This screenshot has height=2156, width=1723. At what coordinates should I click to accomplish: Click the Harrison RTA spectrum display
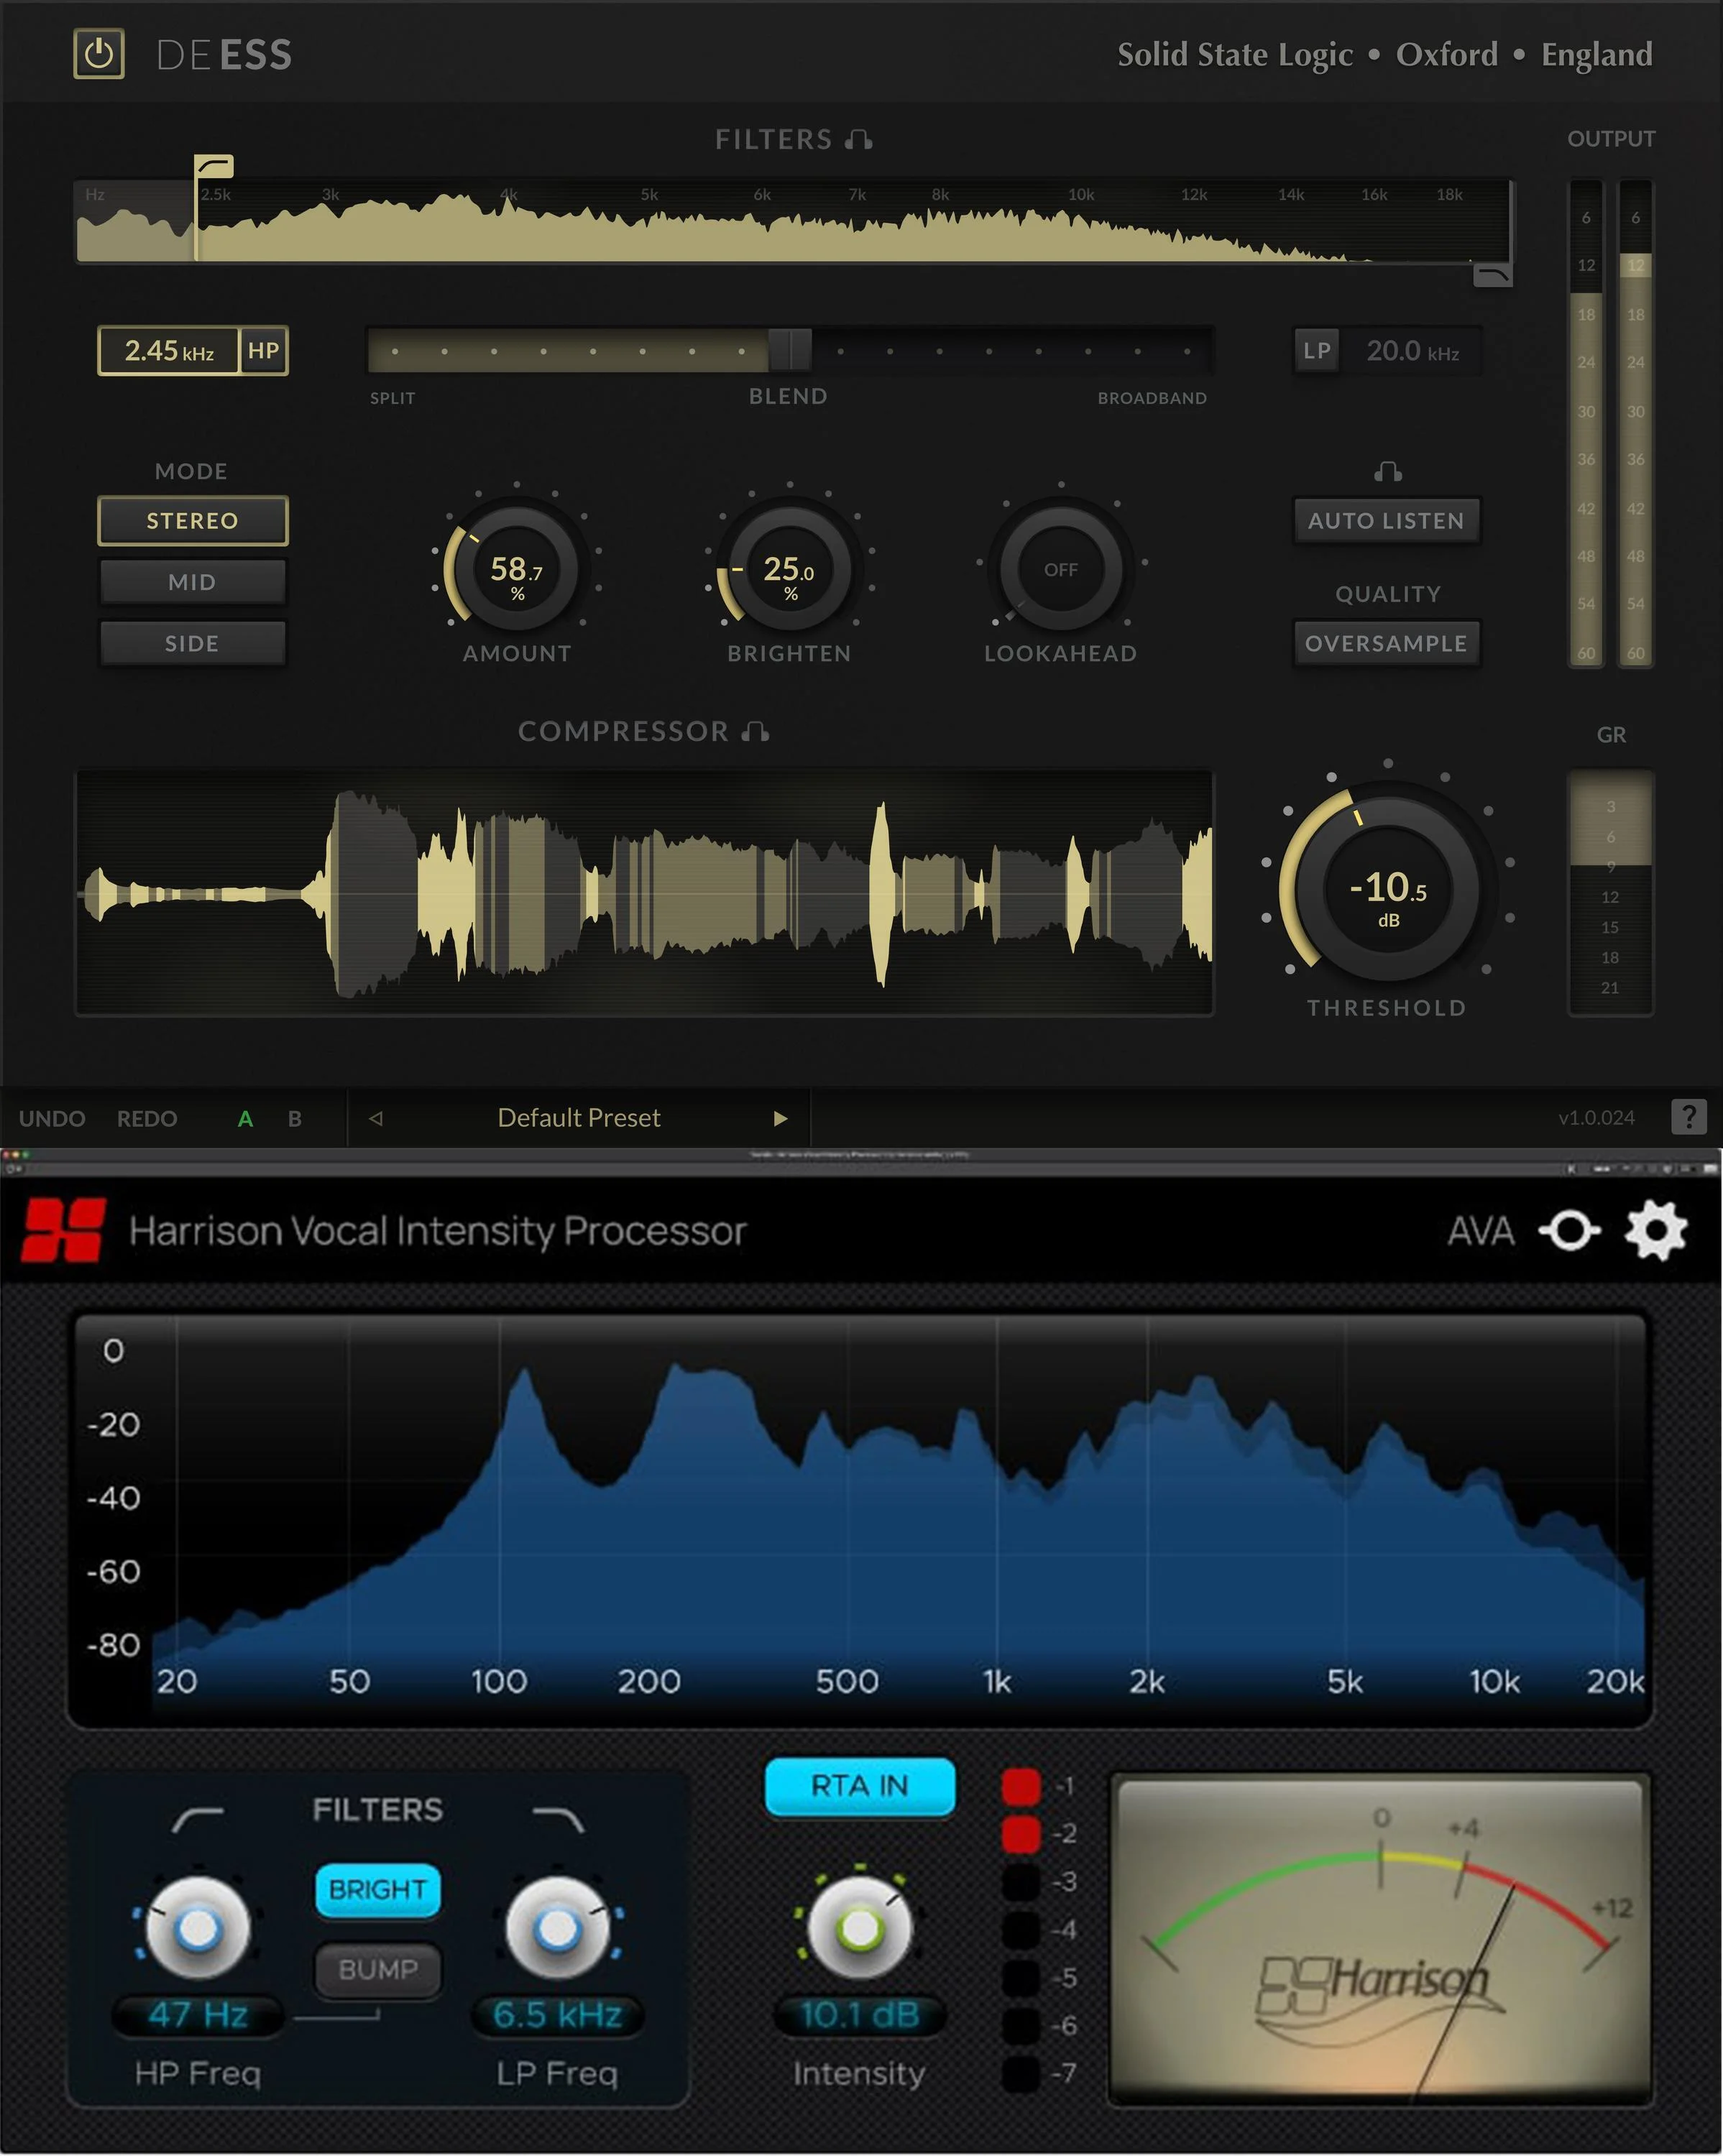(860, 1520)
